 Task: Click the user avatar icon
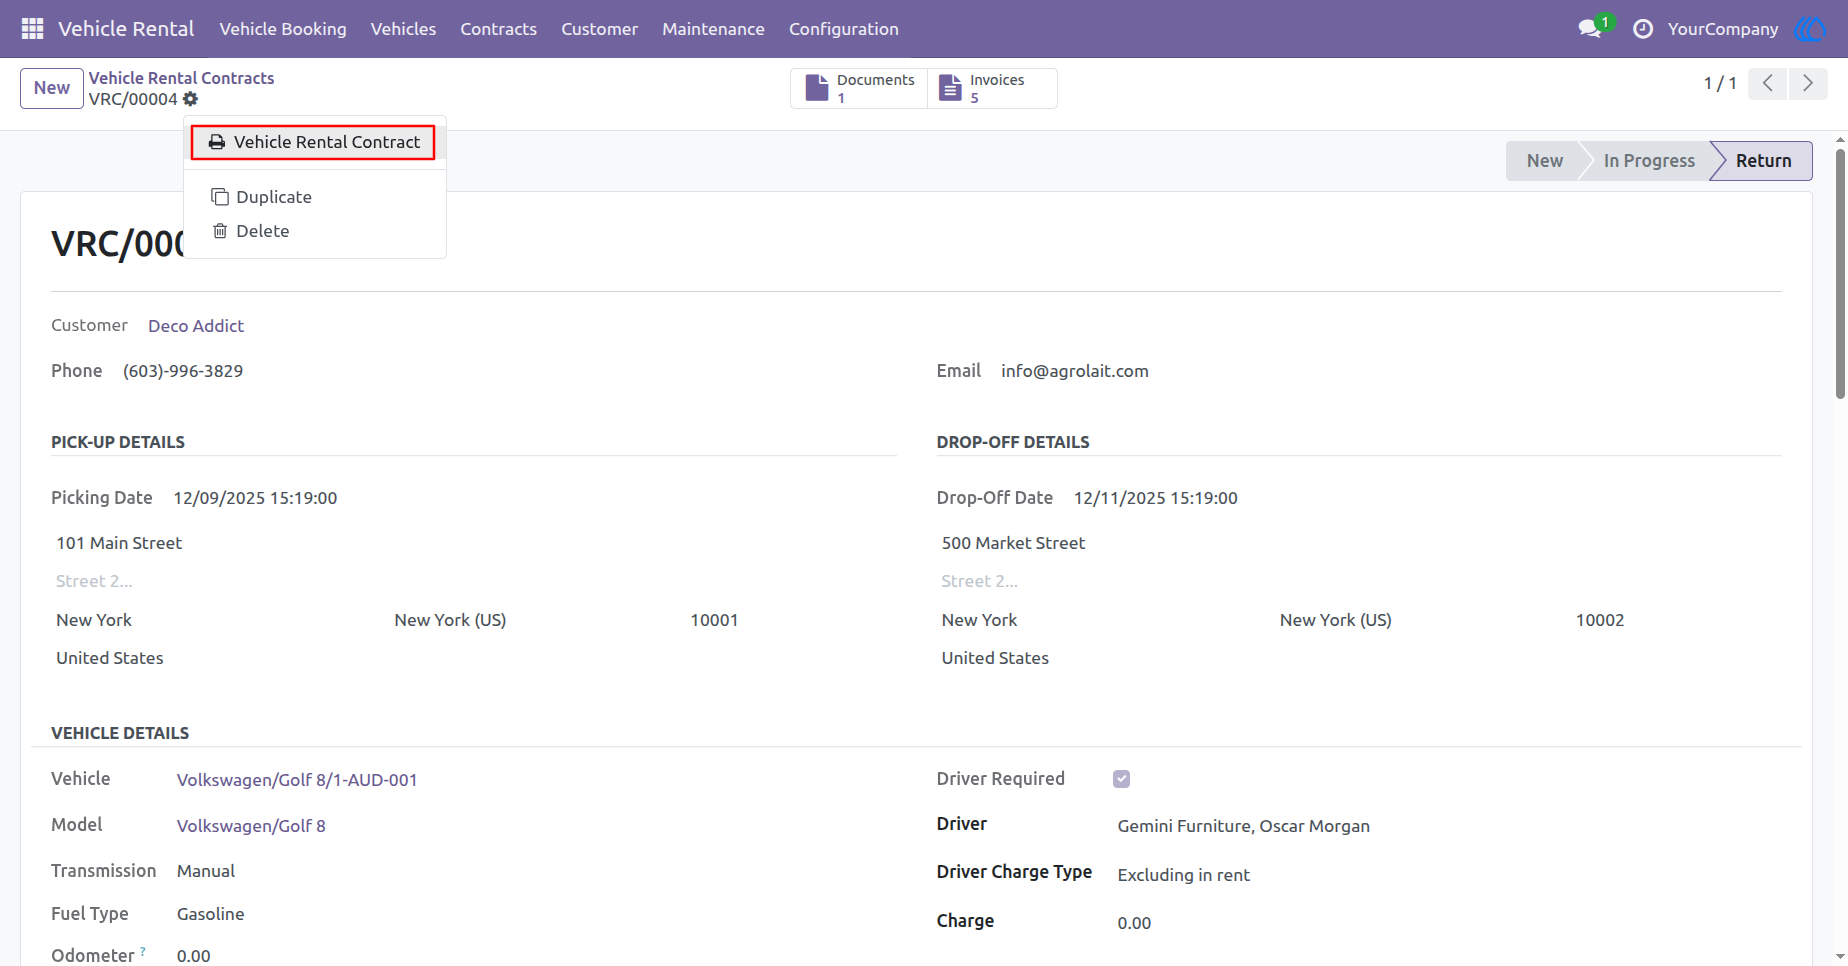click(1810, 29)
